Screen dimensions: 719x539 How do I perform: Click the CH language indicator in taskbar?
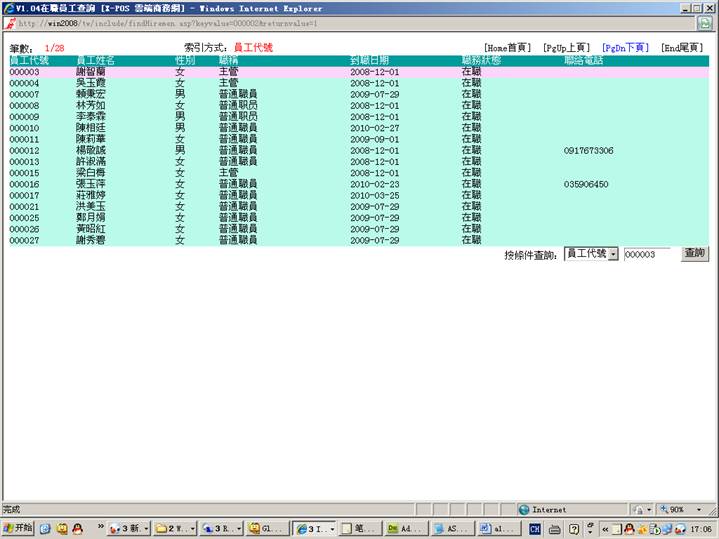tap(535, 527)
